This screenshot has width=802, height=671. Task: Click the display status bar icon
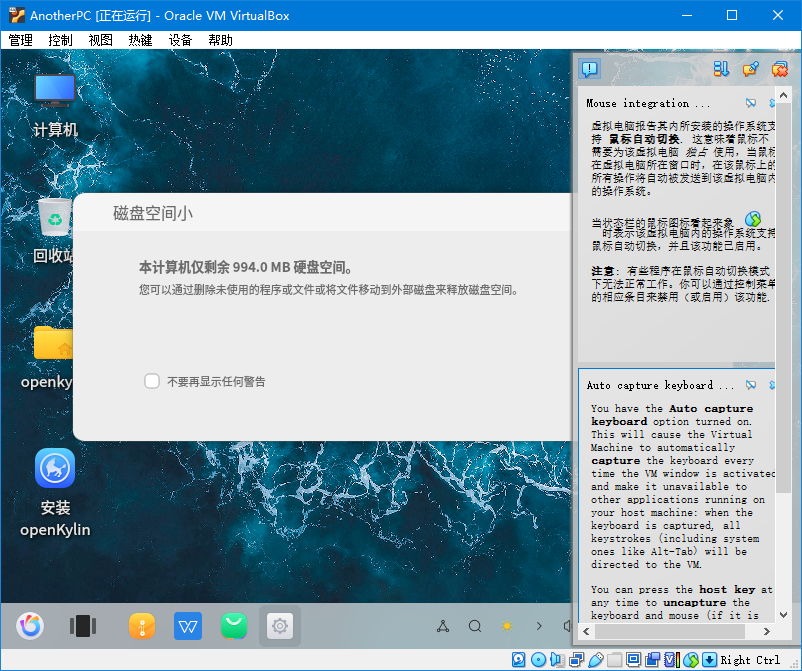coord(633,660)
